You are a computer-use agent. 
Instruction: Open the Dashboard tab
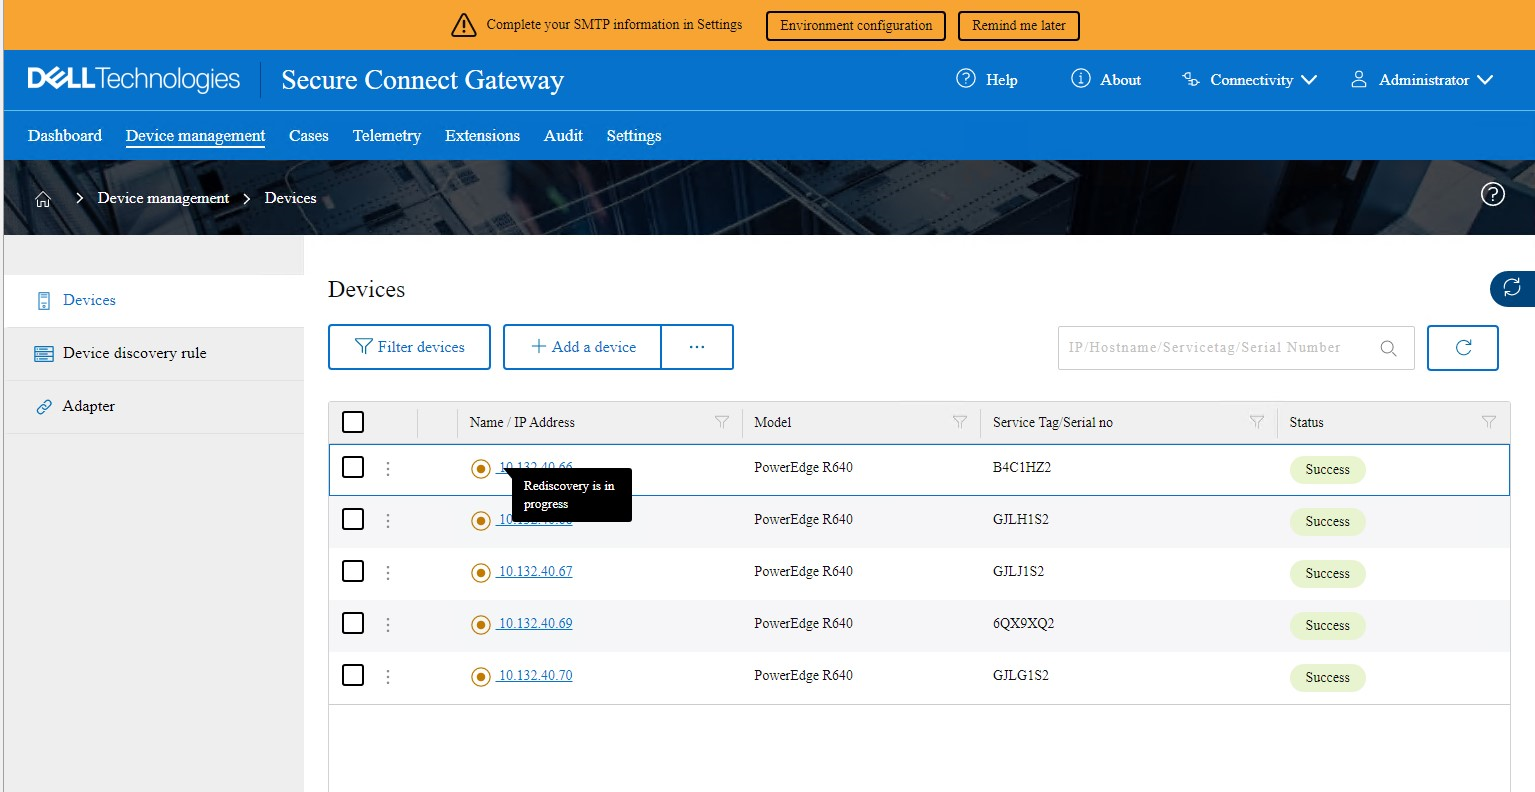(x=65, y=136)
